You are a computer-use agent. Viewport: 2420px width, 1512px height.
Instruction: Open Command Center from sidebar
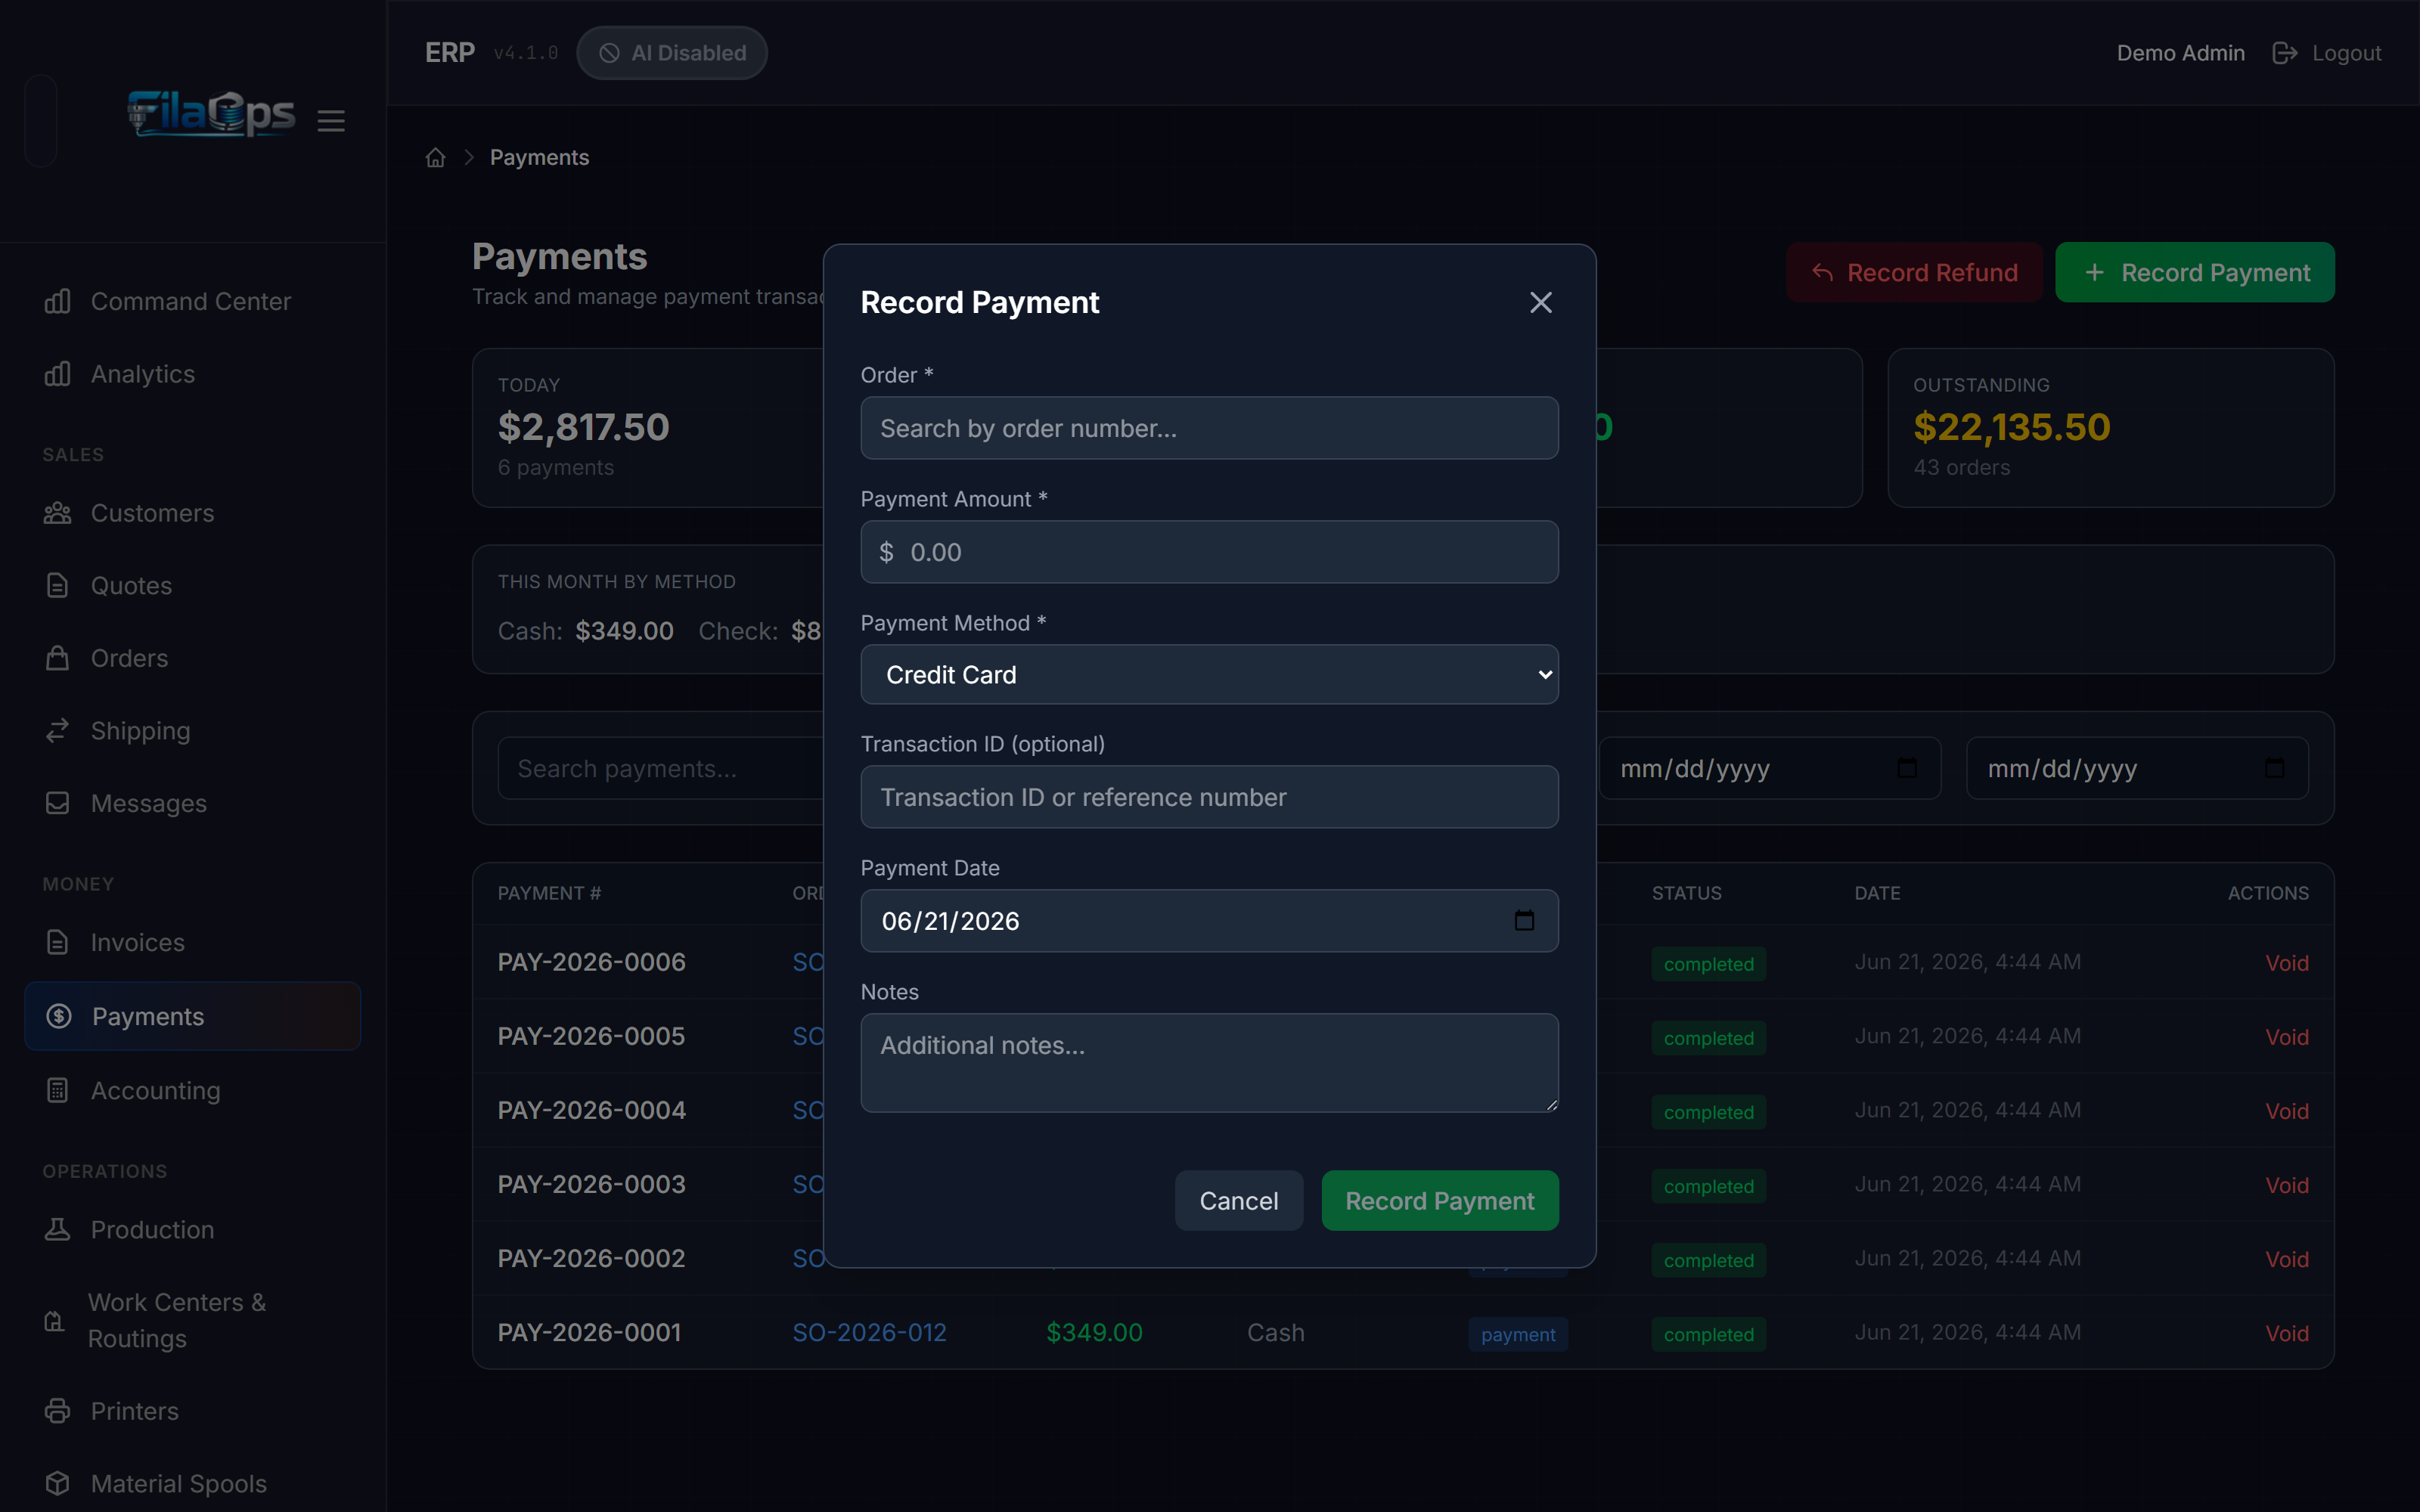192,301
